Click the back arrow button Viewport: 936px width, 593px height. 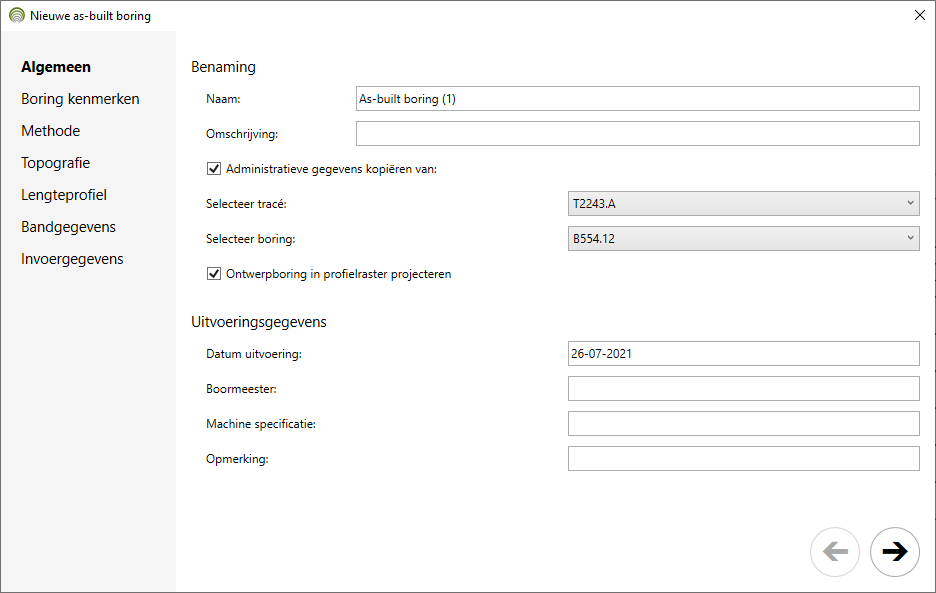coord(835,552)
